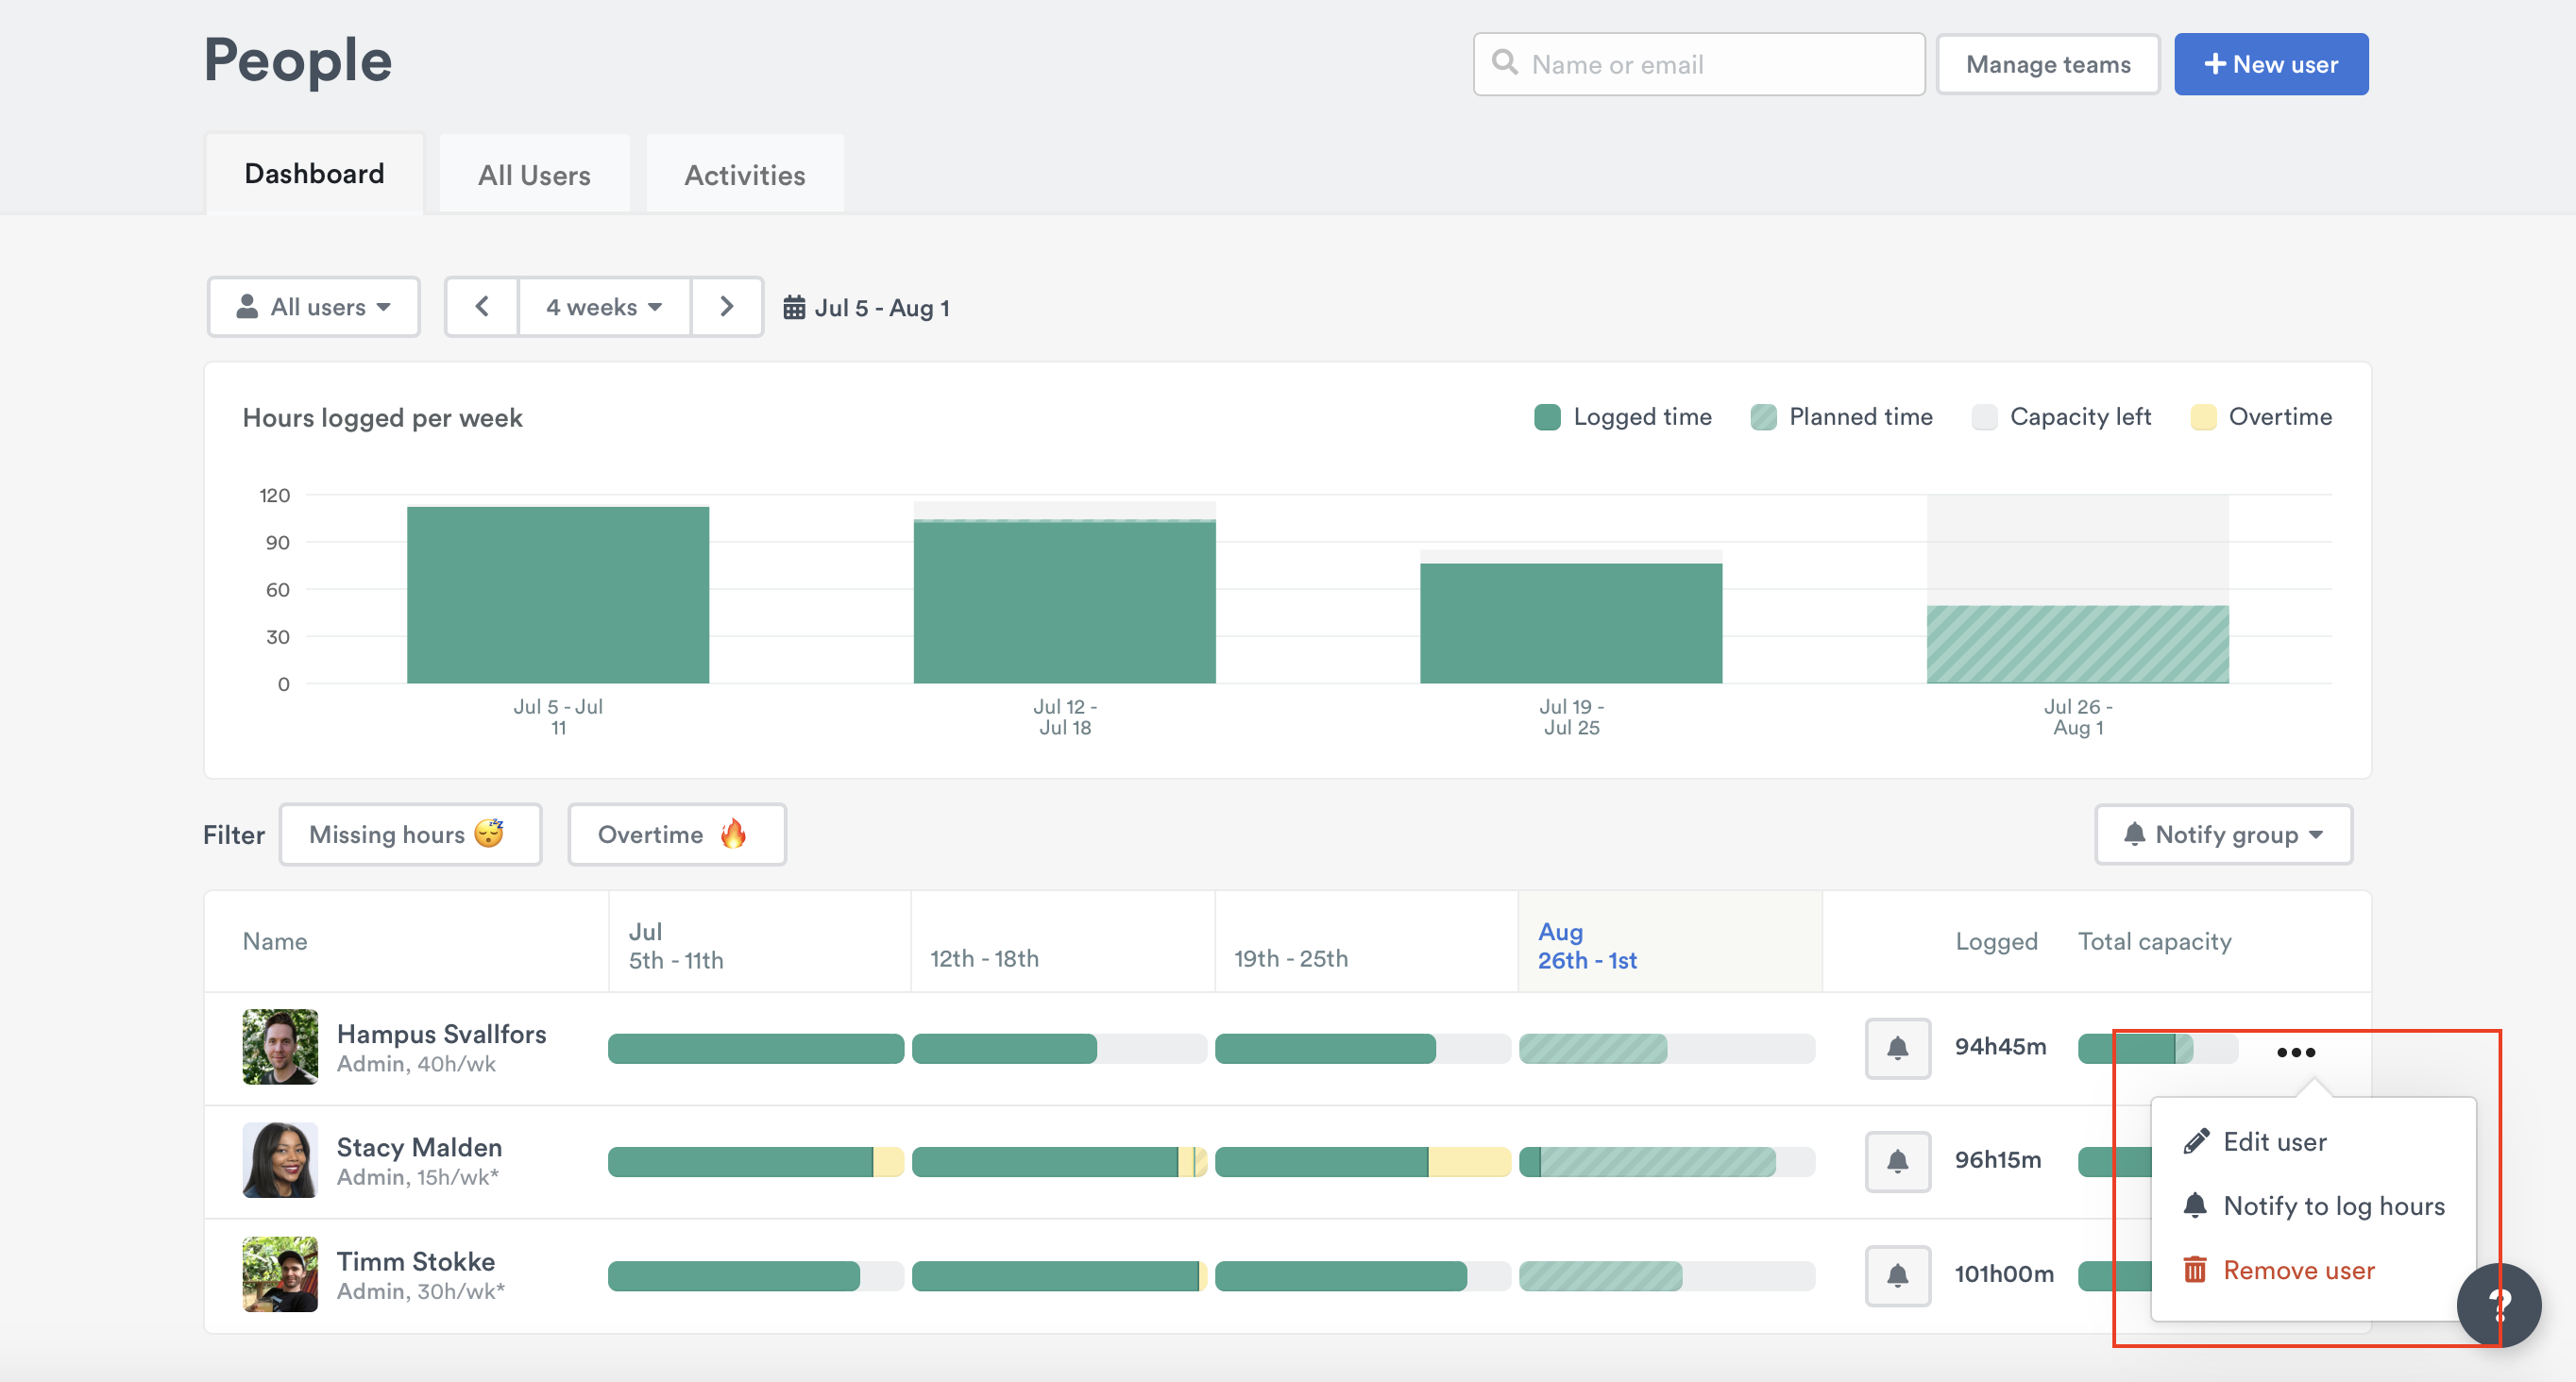The image size is (2576, 1382).
Task: Click the bell icon for Hampus Svallfors
Action: tap(1897, 1048)
